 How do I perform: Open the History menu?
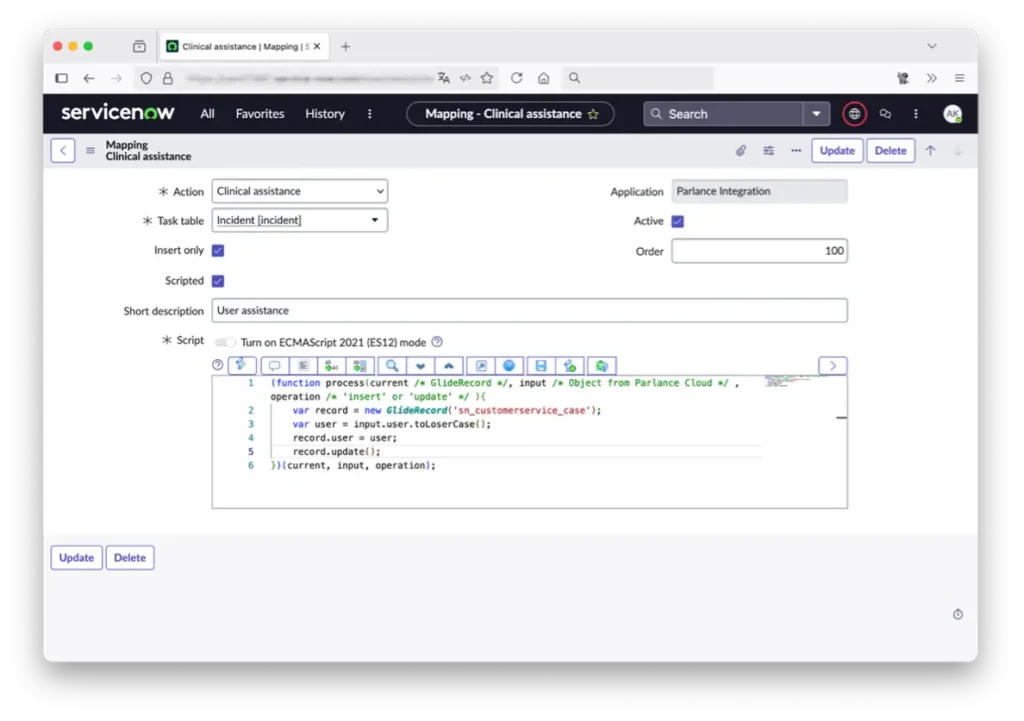(325, 114)
